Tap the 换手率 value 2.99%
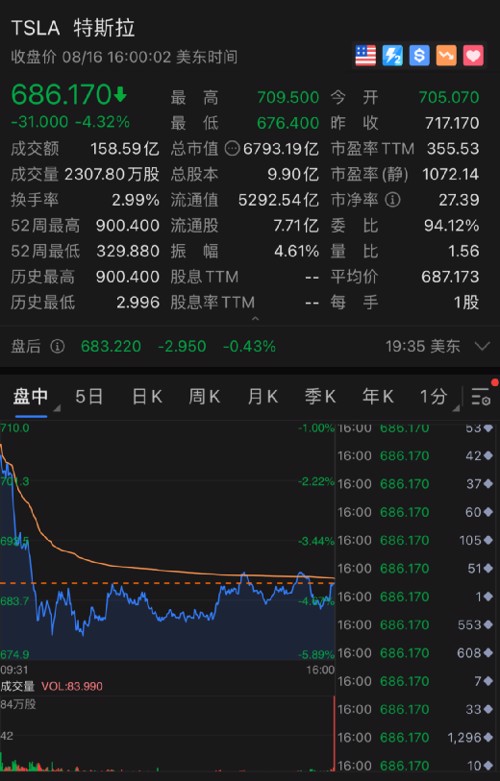 click(135, 200)
